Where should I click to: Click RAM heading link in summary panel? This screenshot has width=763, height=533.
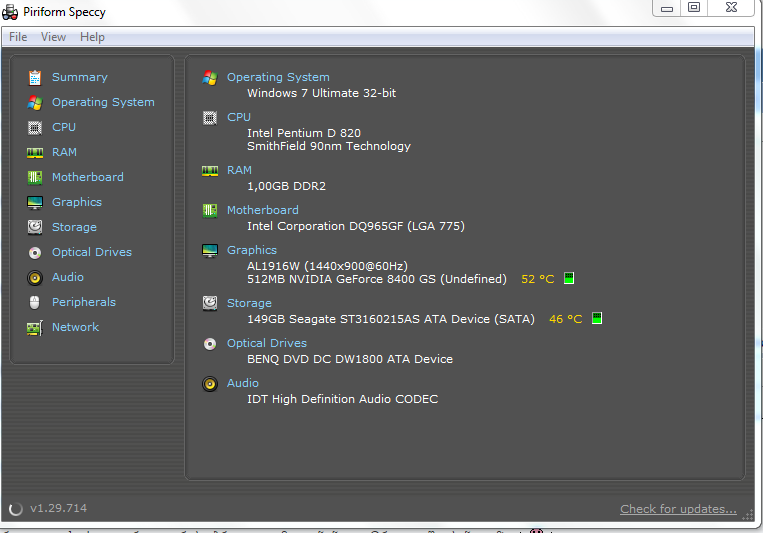(239, 170)
